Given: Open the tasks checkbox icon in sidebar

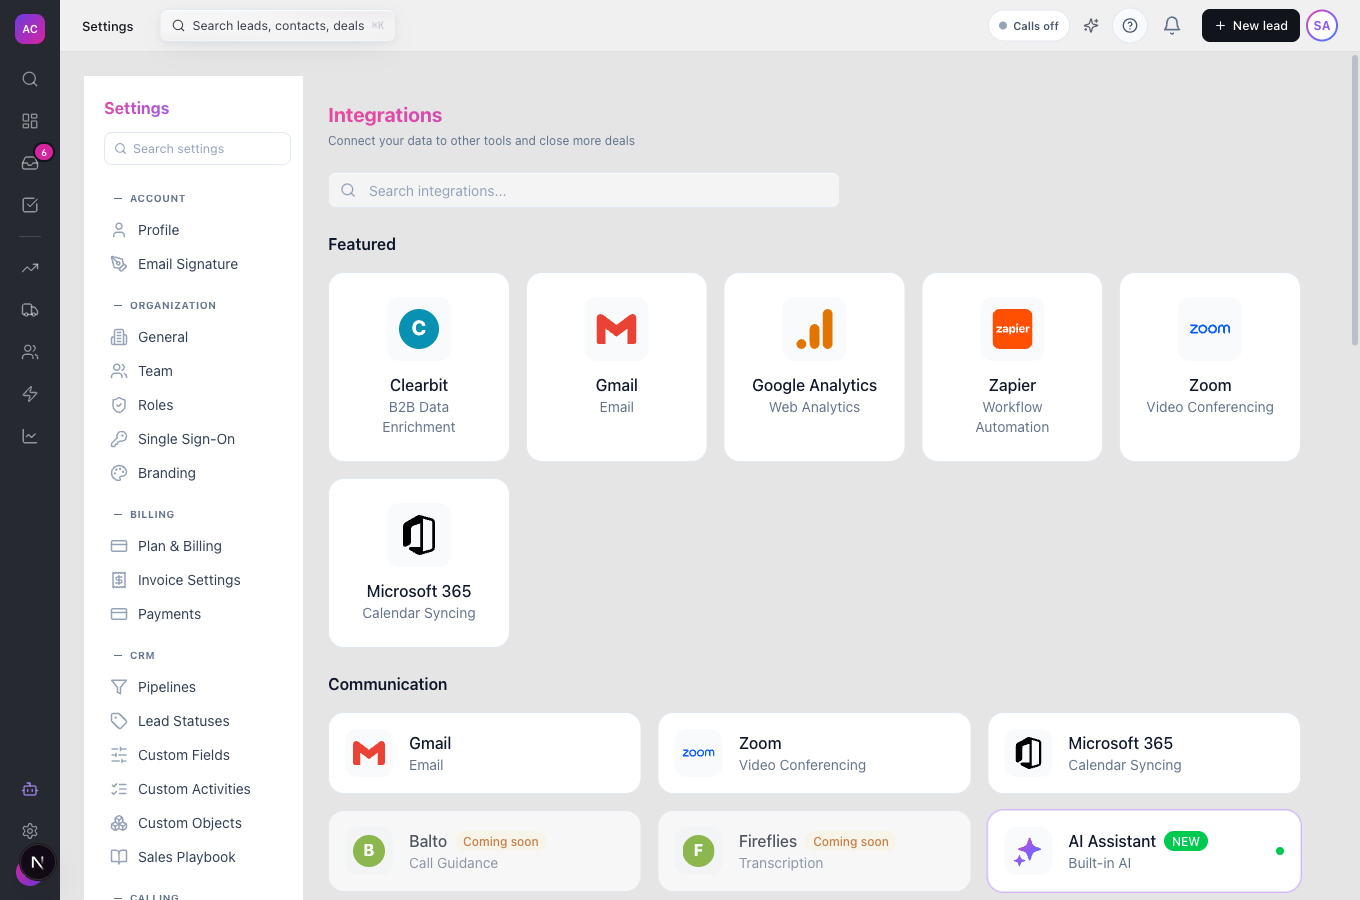Looking at the screenshot, I should (x=30, y=205).
